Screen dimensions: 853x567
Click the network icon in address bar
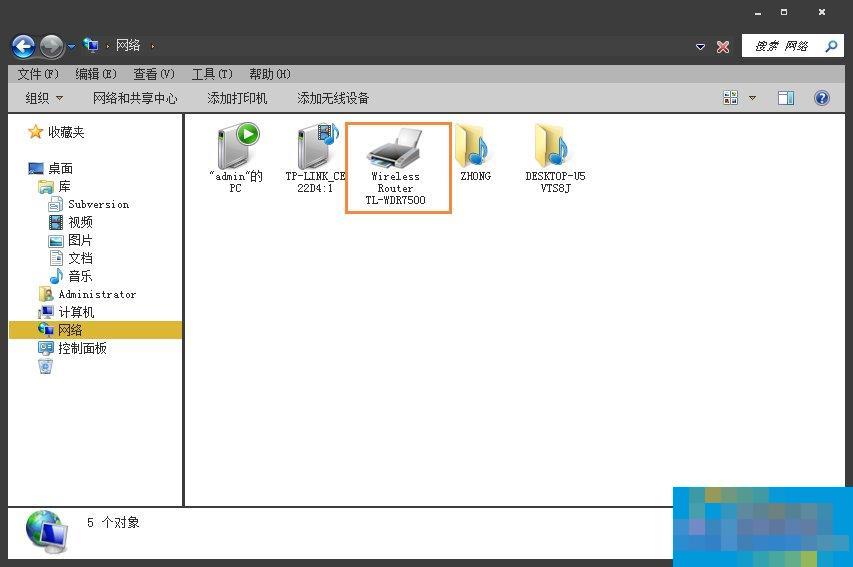click(91, 46)
